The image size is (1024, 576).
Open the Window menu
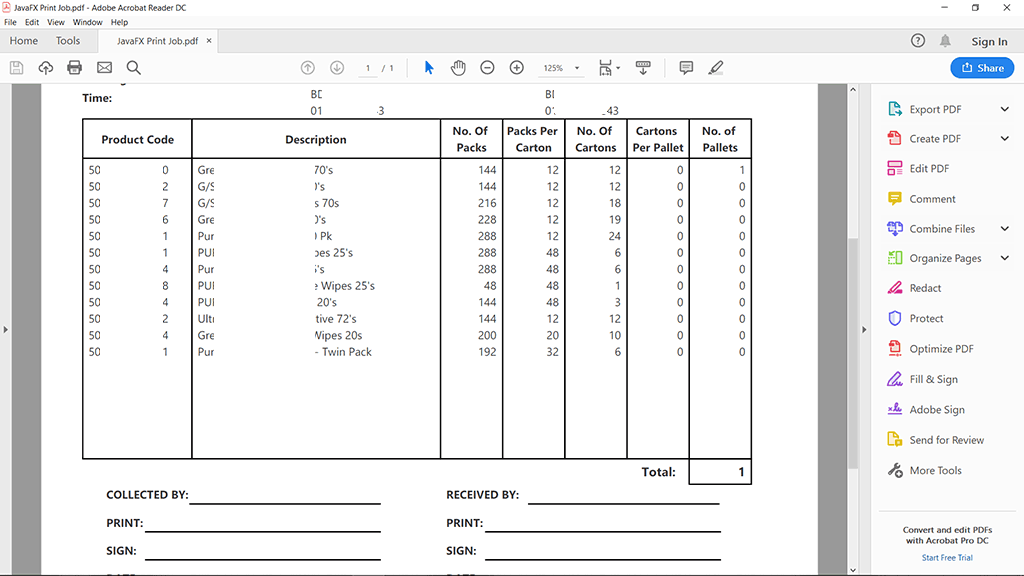(88, 22)
